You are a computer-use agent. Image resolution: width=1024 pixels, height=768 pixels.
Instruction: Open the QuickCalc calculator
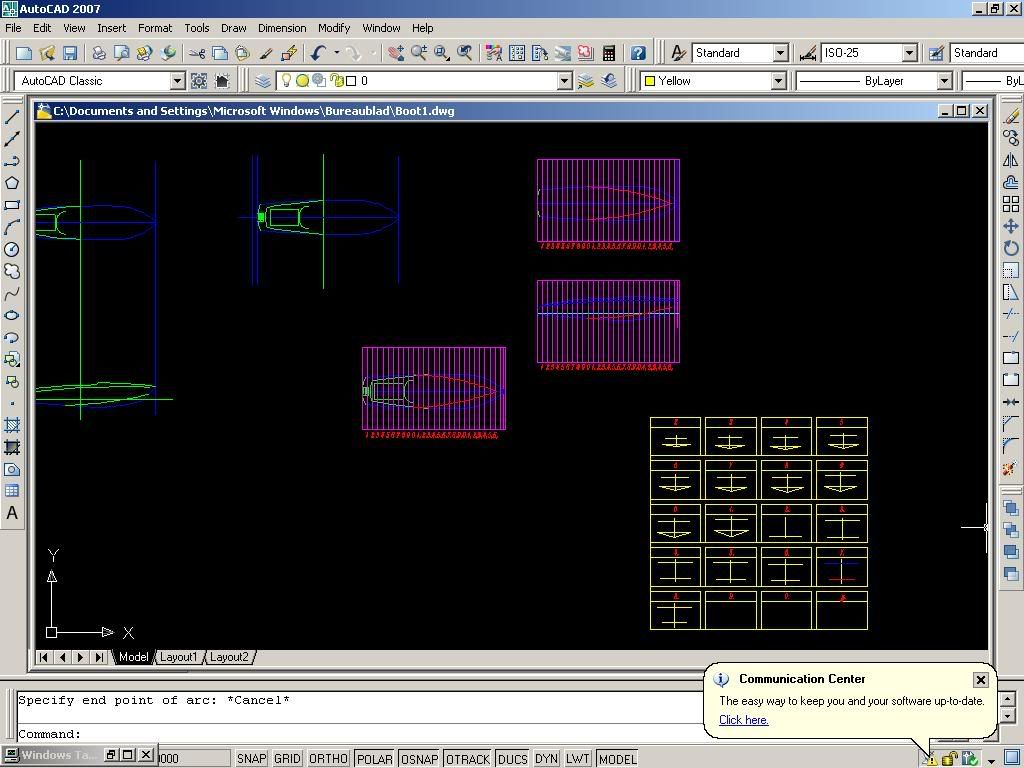[608, 53]
